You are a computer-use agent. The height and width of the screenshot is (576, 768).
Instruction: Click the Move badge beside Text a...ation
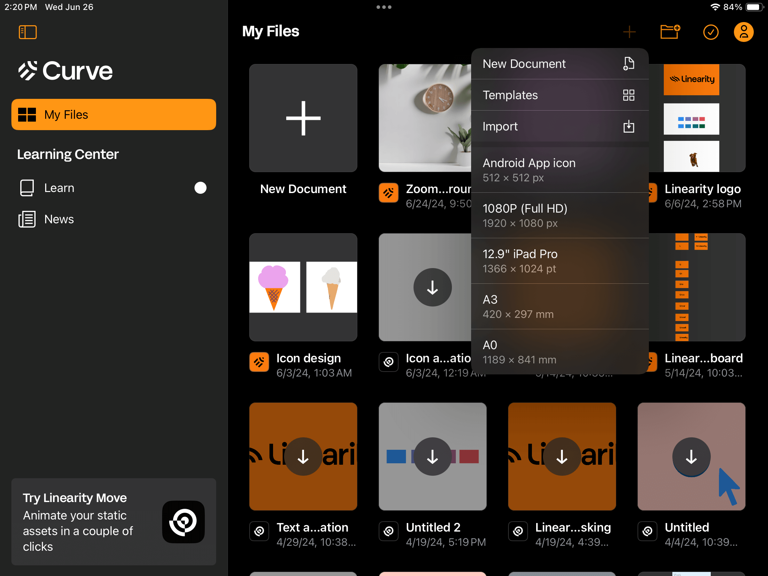pyautogui.click(x=259, y=531)
